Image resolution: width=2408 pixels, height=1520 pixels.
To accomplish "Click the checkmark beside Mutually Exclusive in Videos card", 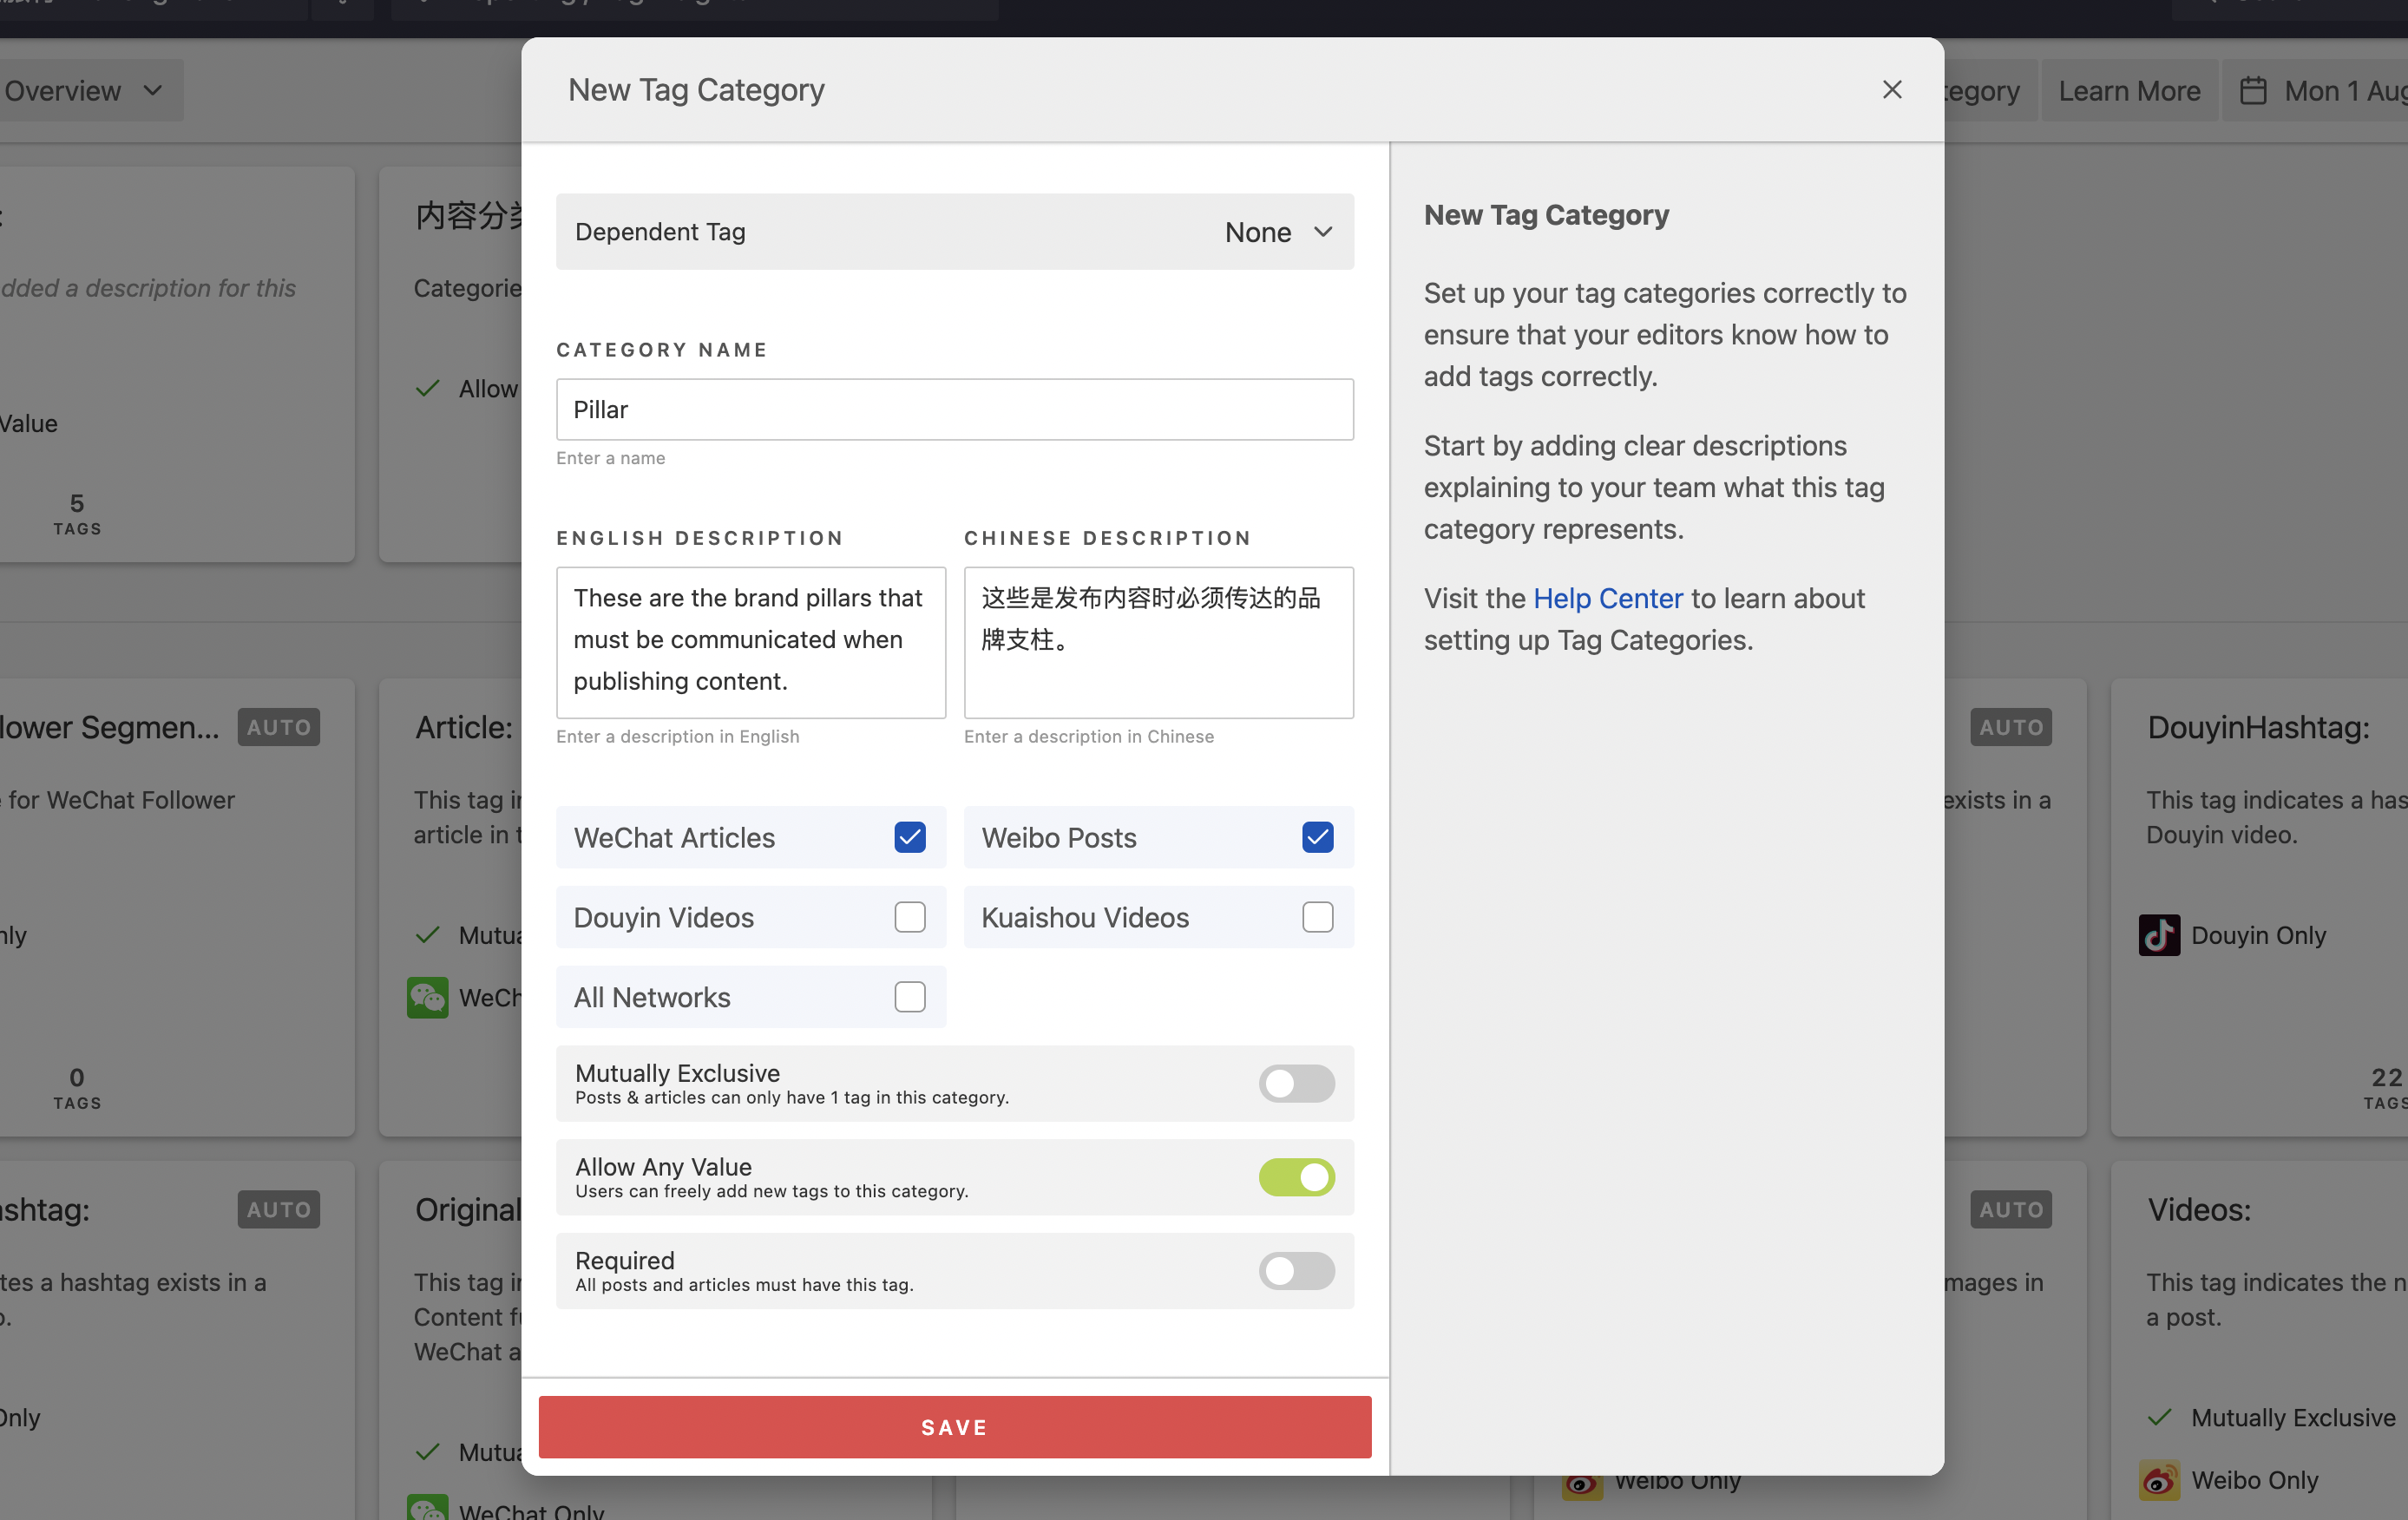I will (x=2158, y=1418).
